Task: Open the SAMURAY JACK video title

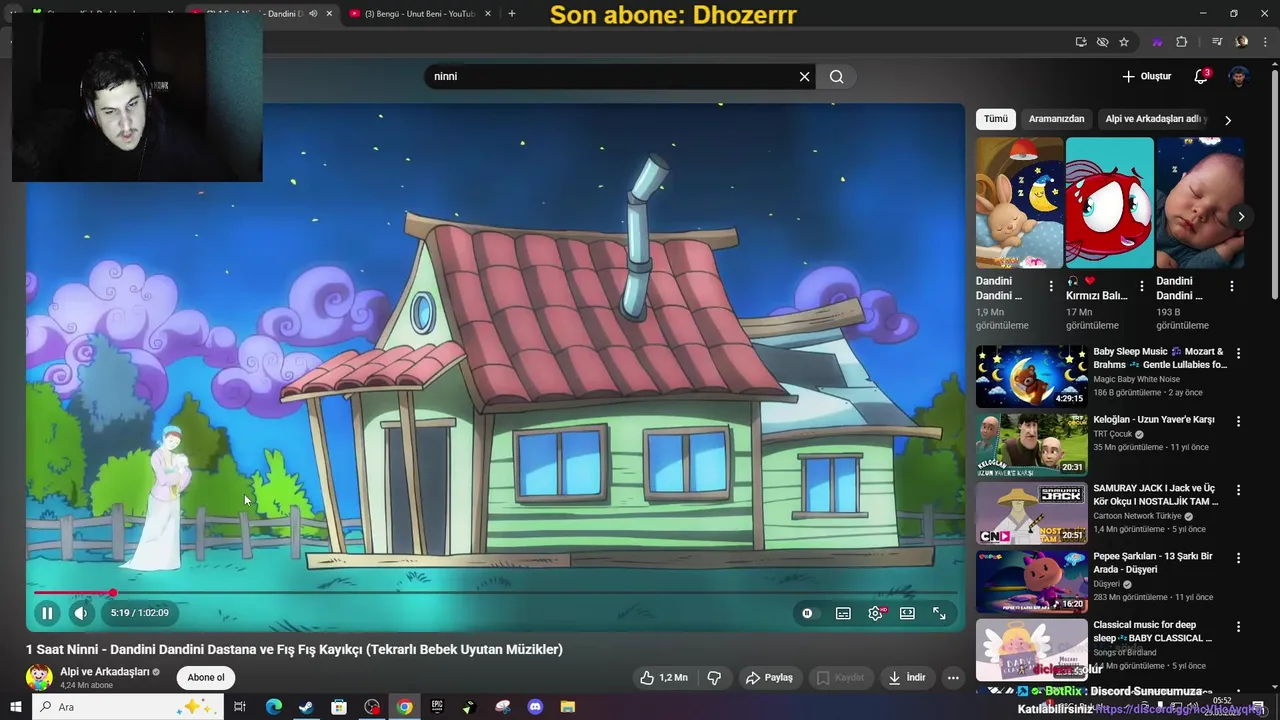Action: [x=1156, y=495]
